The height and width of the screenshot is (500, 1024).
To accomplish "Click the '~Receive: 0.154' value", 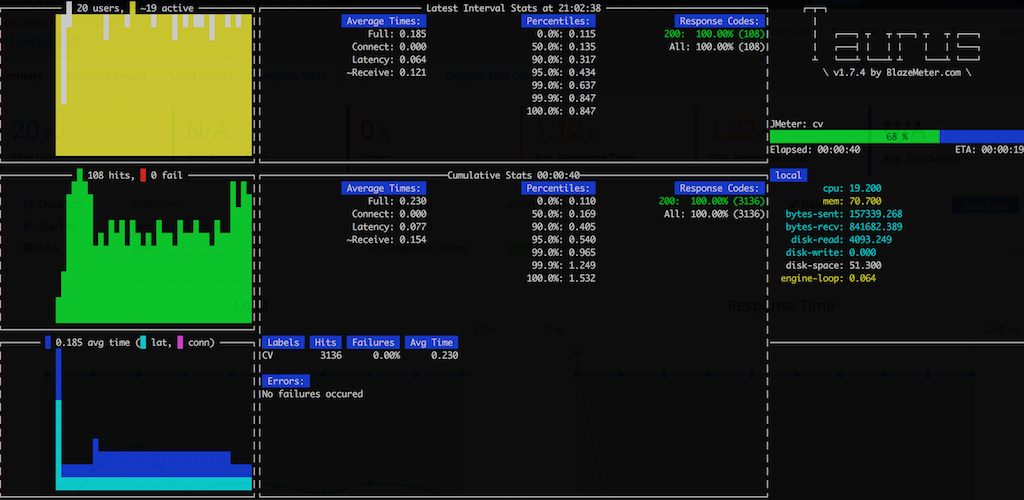I will (387, 240).
